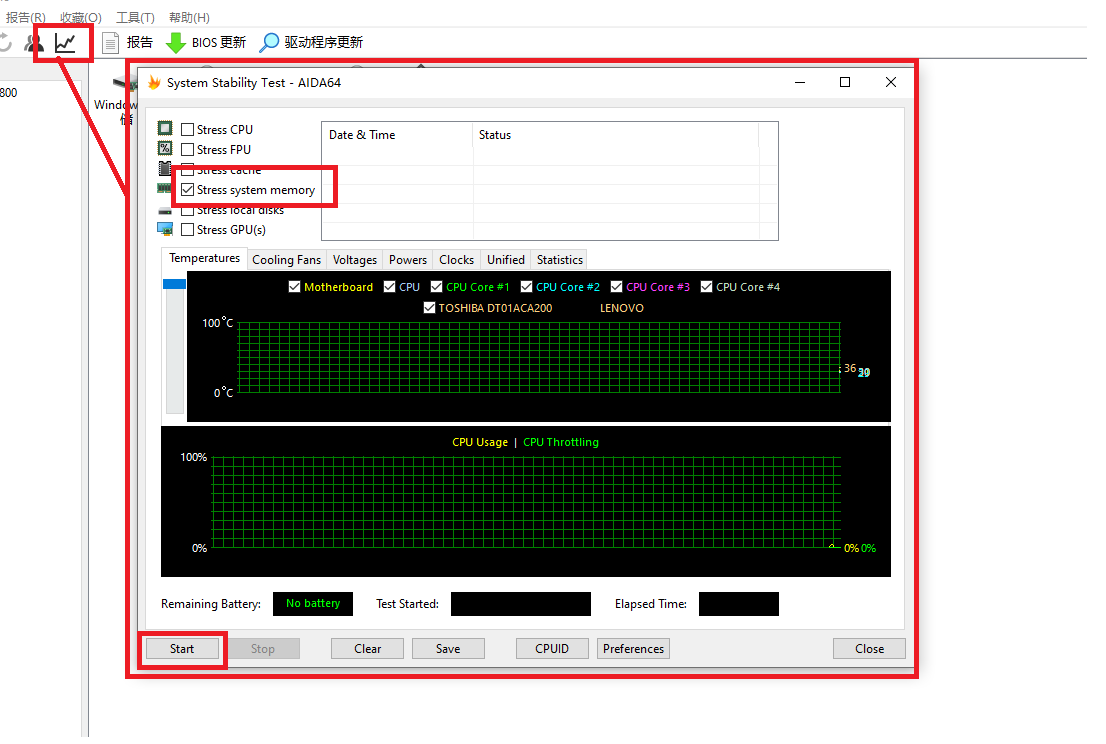
Task: Click the Preferences button
Action: coord(633,648)
